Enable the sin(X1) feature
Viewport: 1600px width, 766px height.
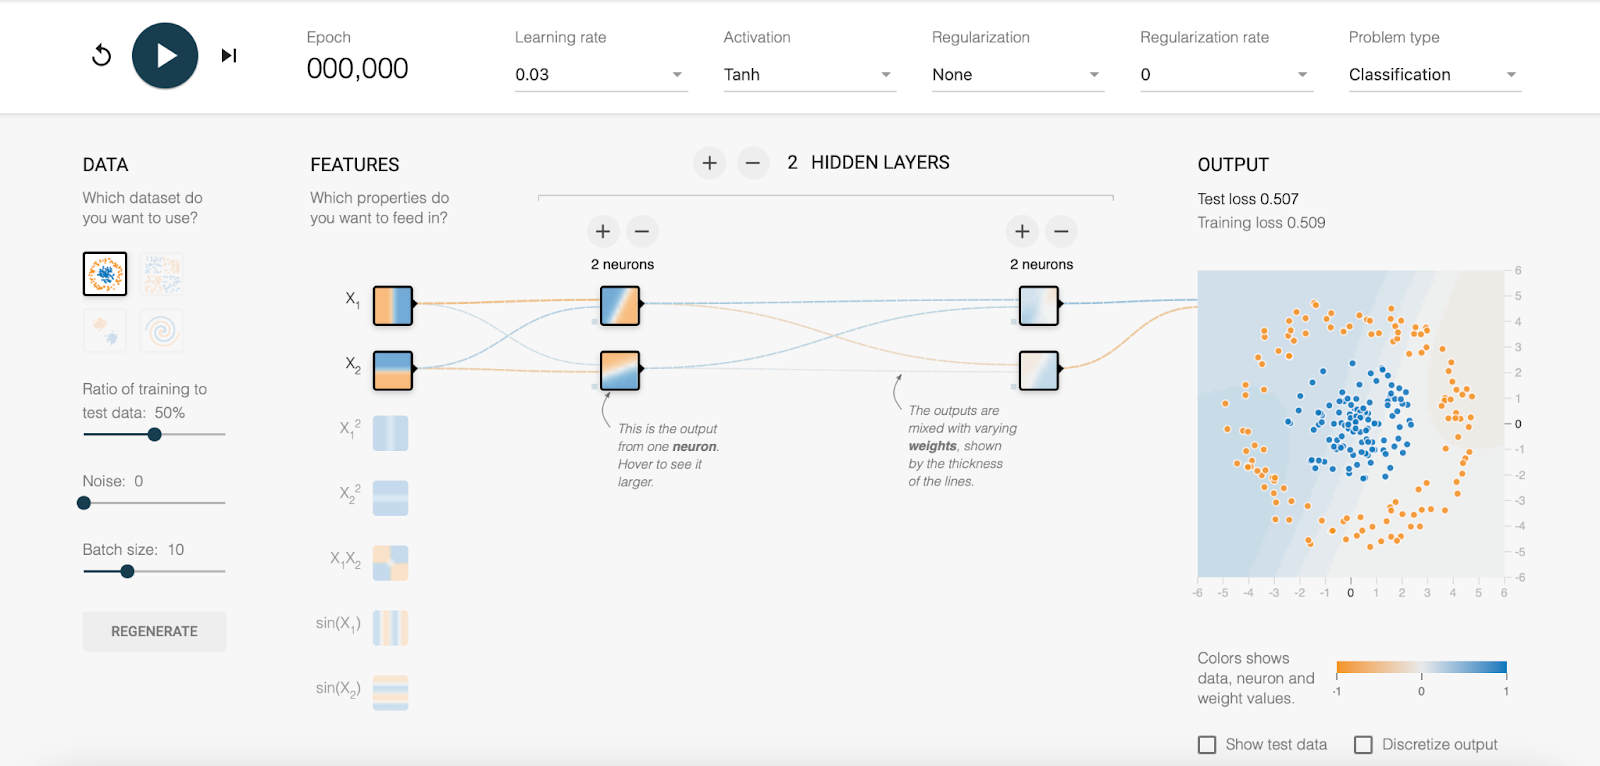coord(391,628)
